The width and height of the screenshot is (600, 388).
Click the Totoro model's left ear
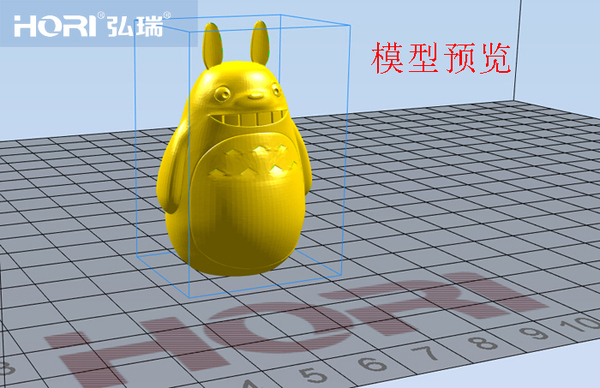pyautogui.click(x=213, y=45)
